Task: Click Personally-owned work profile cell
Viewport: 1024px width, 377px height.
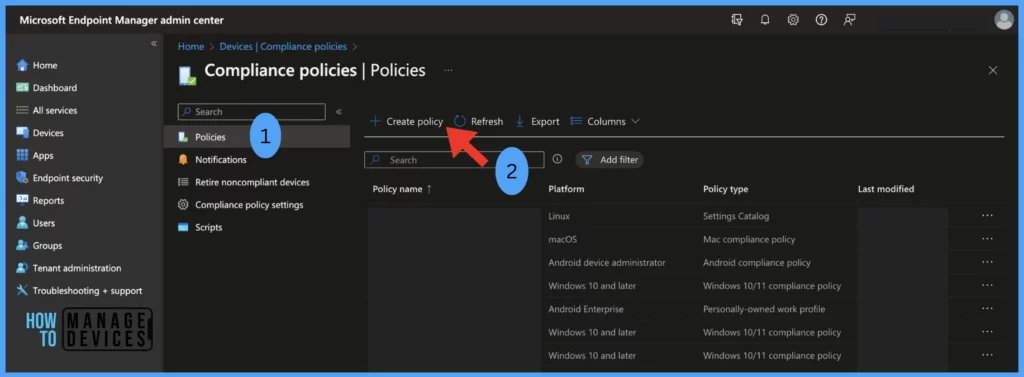Action: click(764, 309)
